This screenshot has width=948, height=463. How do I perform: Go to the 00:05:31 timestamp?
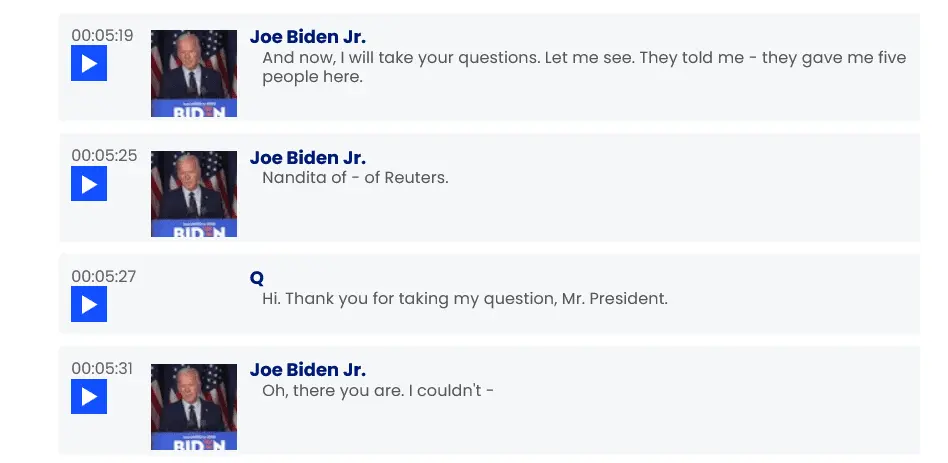(x=102, y=368)
